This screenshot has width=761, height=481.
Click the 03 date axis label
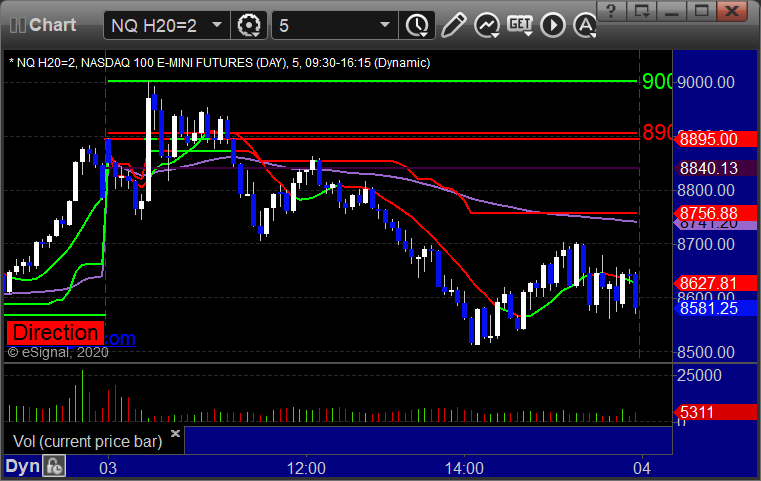(108, 468)
